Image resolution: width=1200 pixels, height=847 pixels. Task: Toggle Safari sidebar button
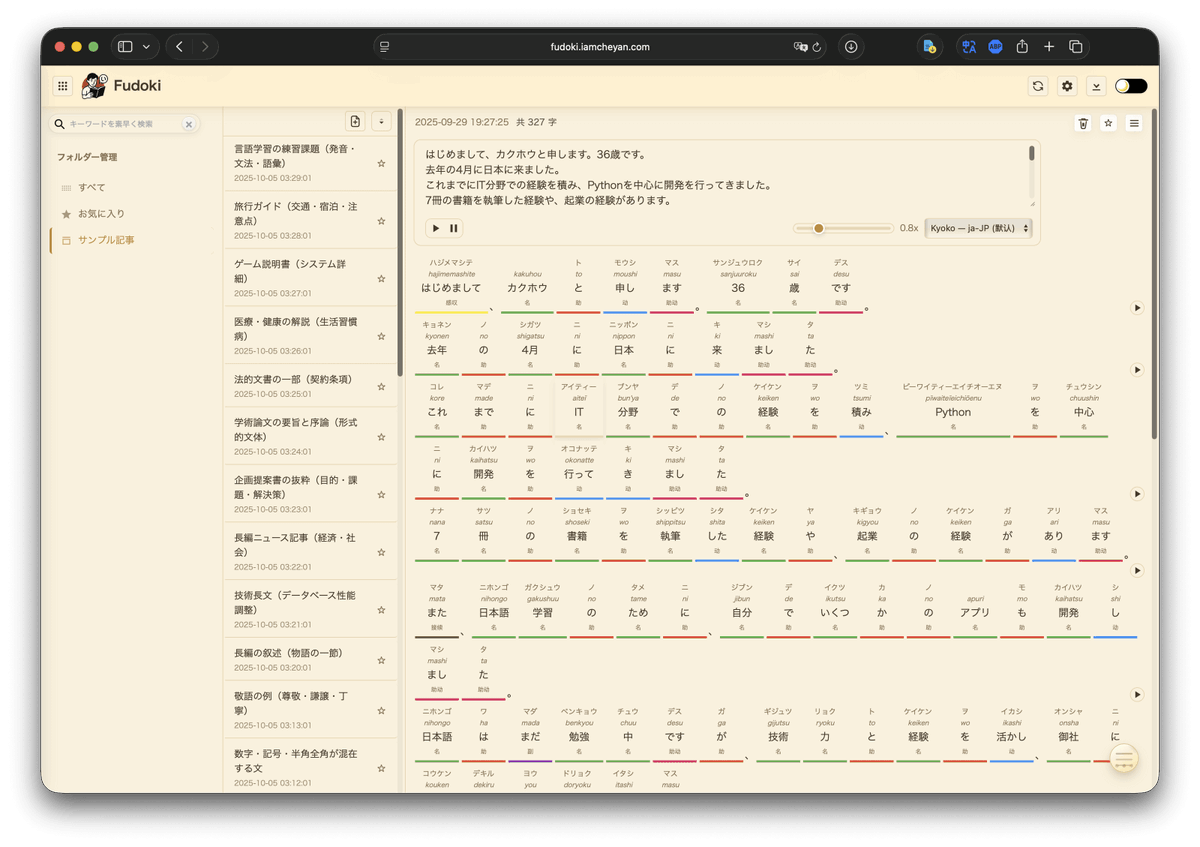(125, 47)
